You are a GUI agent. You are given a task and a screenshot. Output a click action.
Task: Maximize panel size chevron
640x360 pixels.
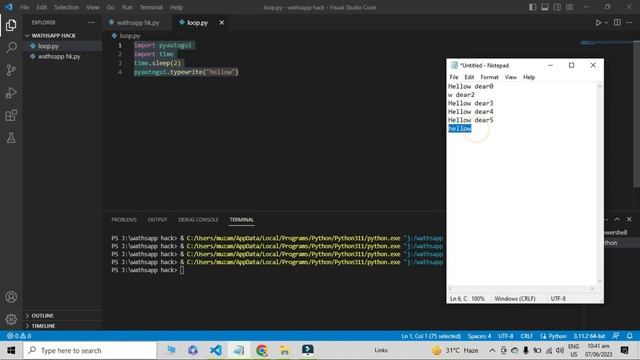[617, 219]
